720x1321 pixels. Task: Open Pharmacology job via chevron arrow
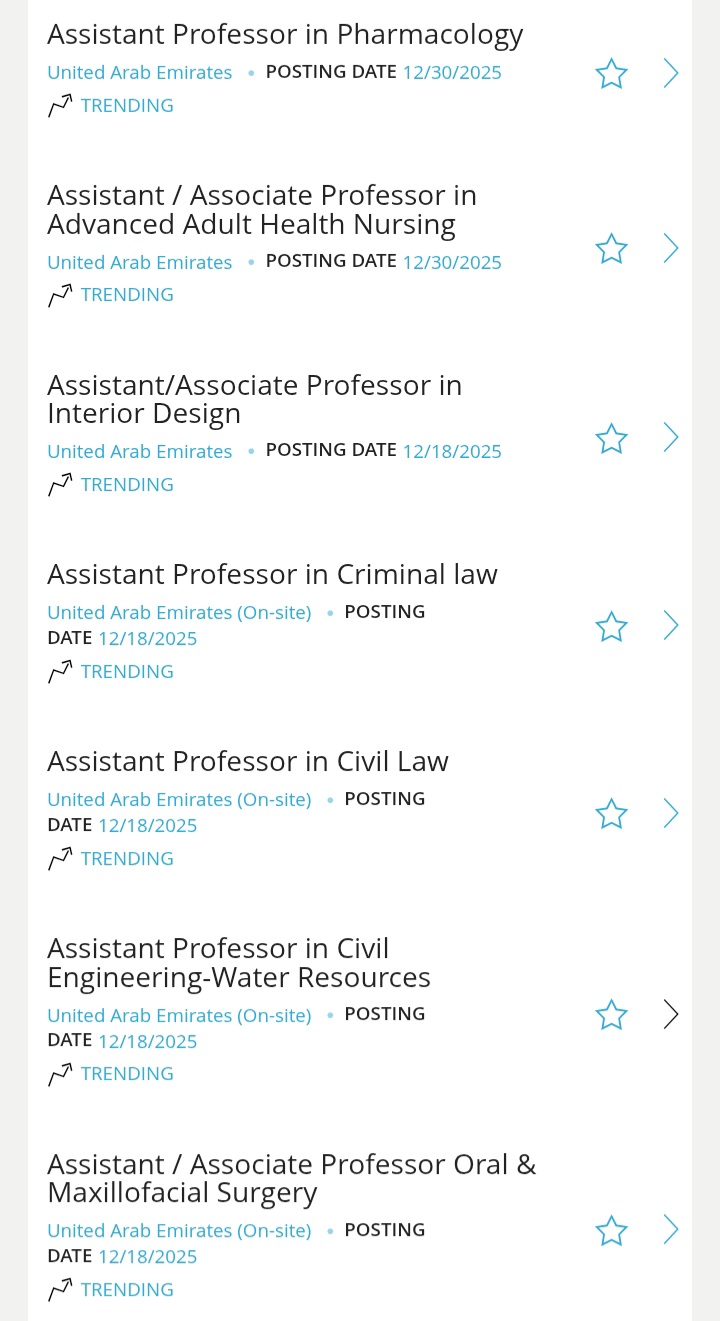click(x=671, y=73)
